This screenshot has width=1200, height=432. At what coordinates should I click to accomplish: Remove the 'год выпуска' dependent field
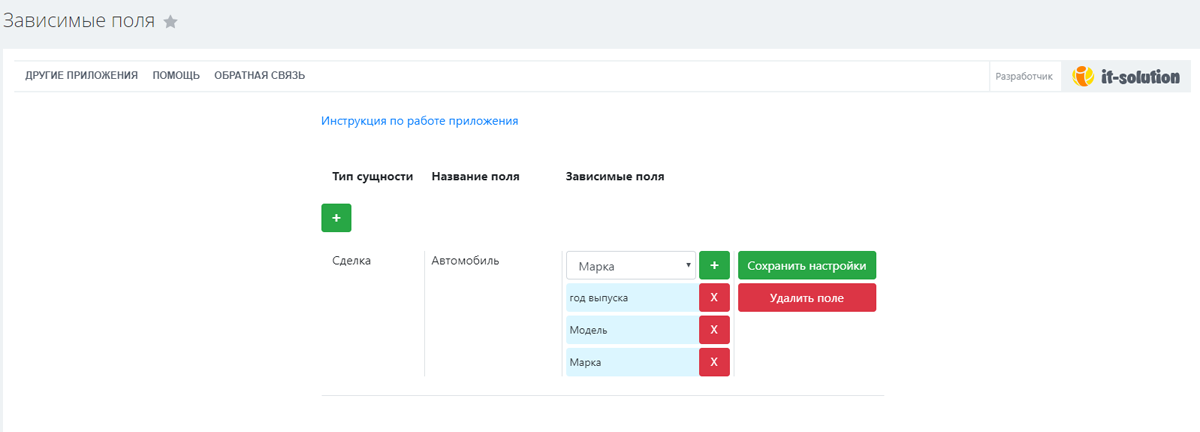pyautogui.click(x=714, y=298)
